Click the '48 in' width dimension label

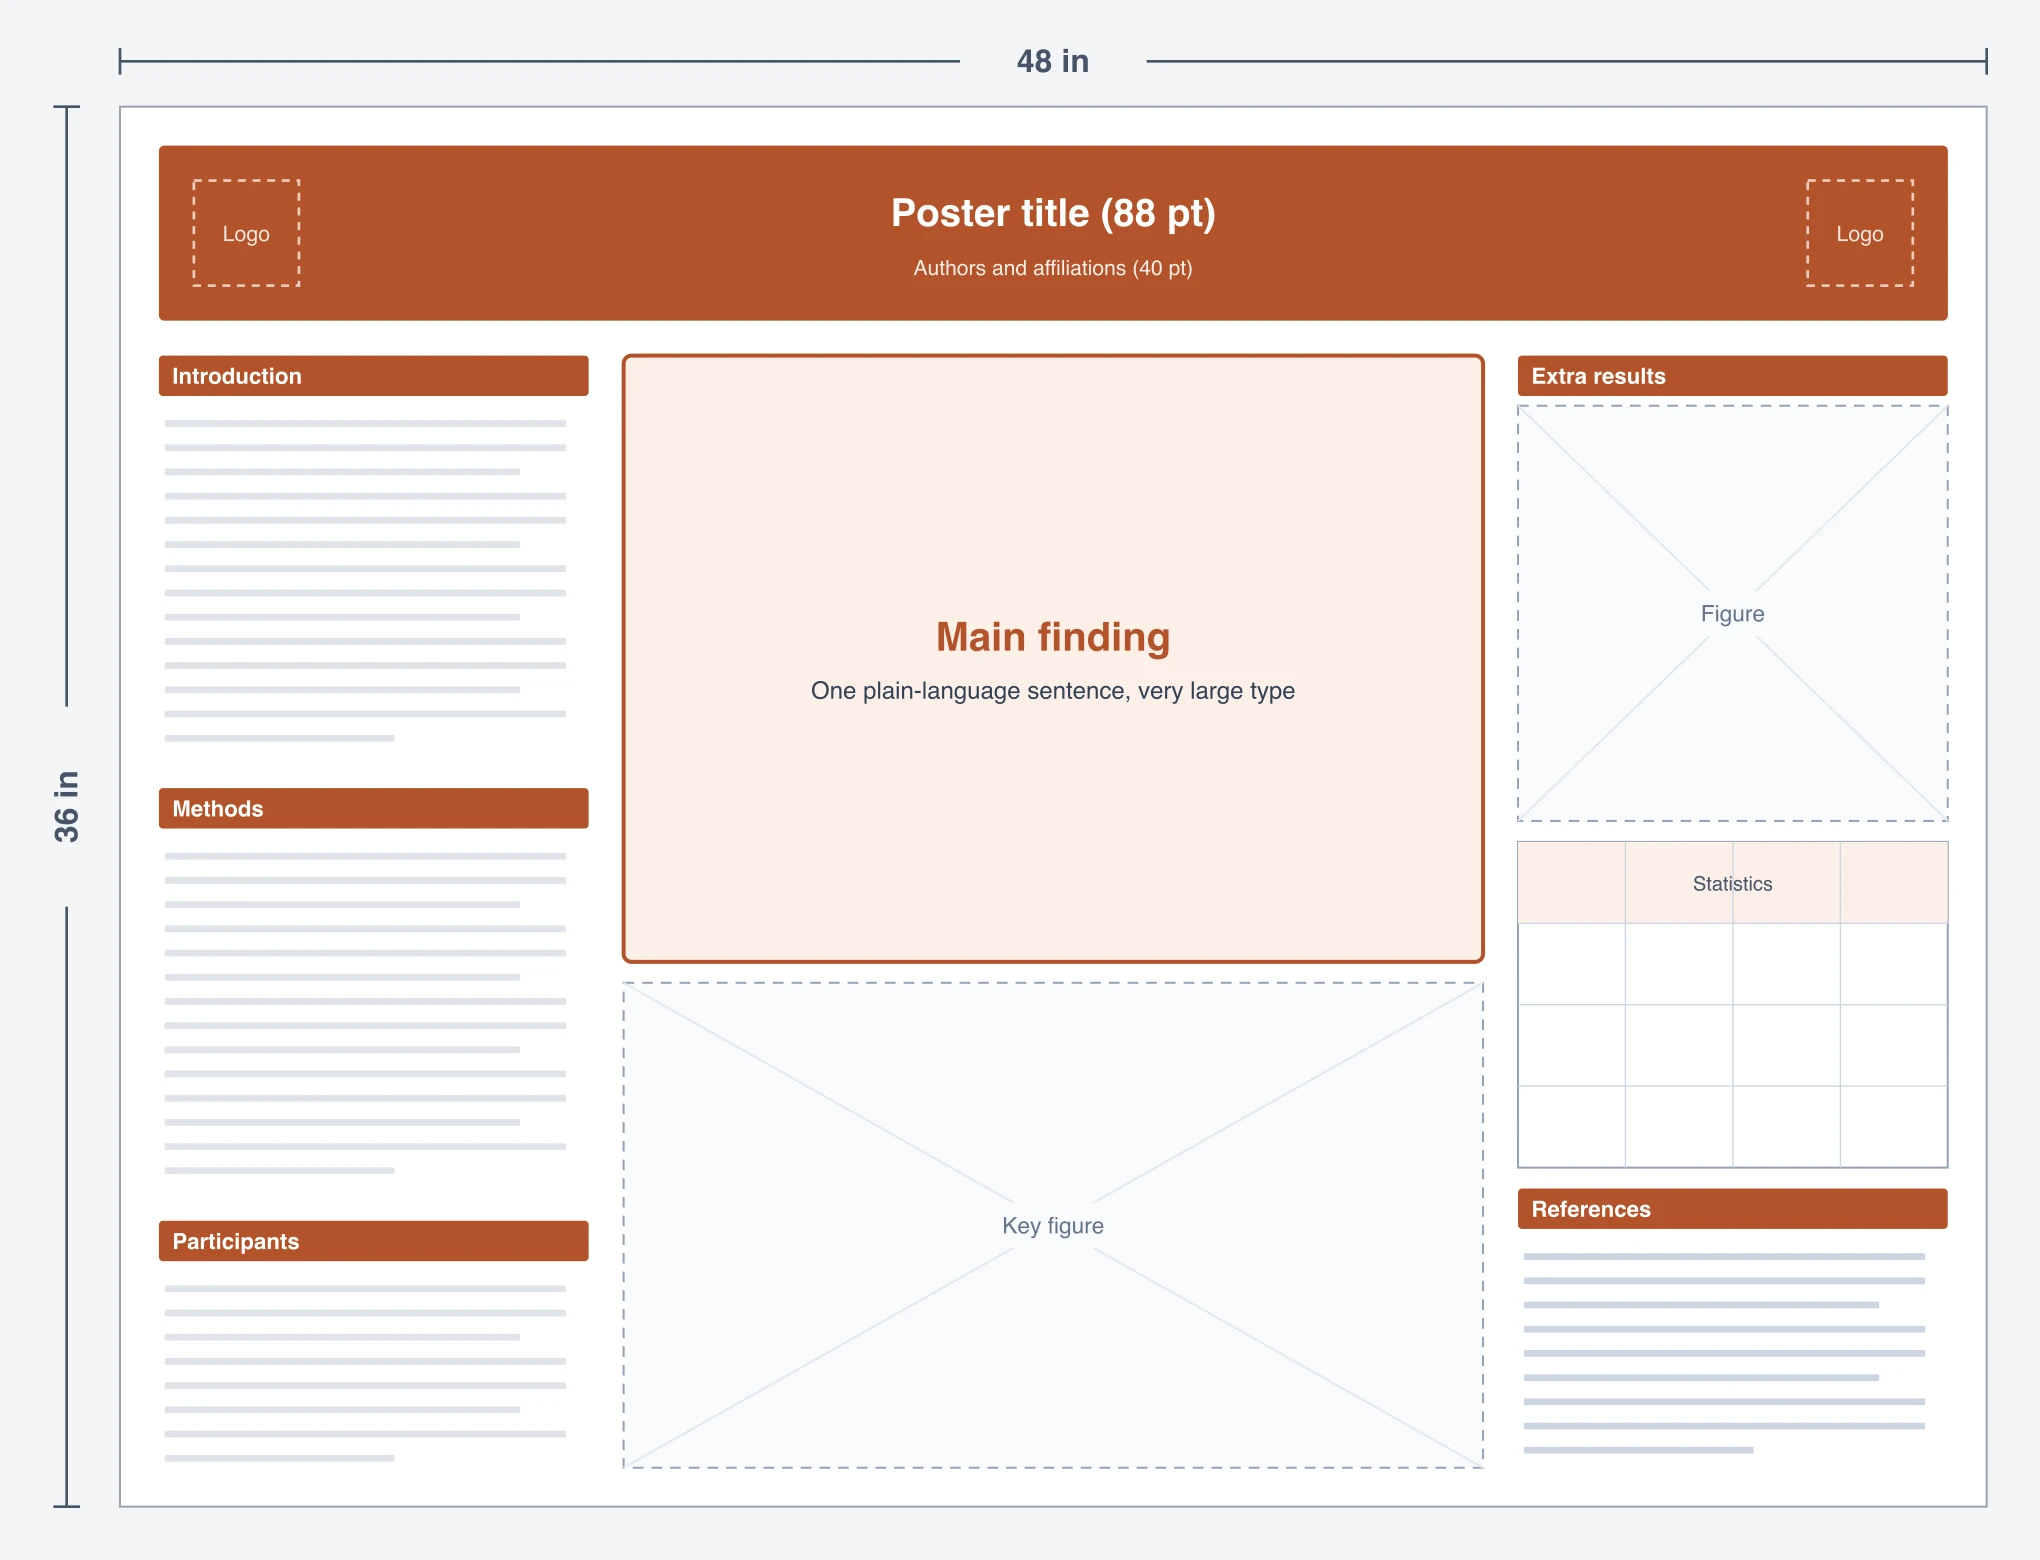[x=1053, y=61]
